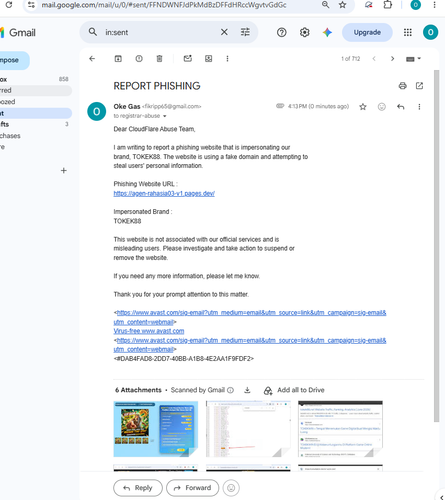
Task: Click the browser address bar URL
Action: 163,5
